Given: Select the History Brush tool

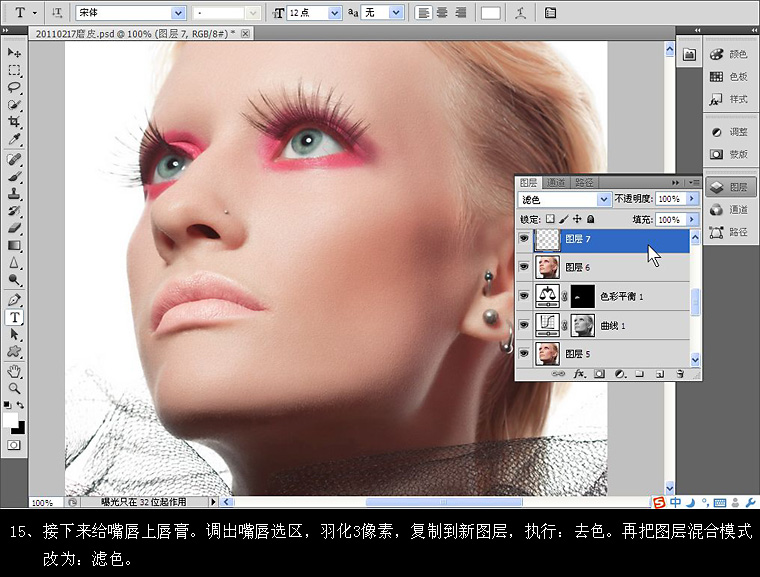Looking at the screenshot, I should pyautogui.click(x=14, y=211).
